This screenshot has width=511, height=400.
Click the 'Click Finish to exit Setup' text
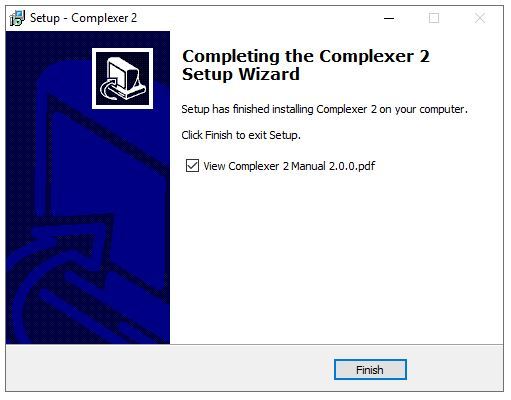[x=241, y=135]
